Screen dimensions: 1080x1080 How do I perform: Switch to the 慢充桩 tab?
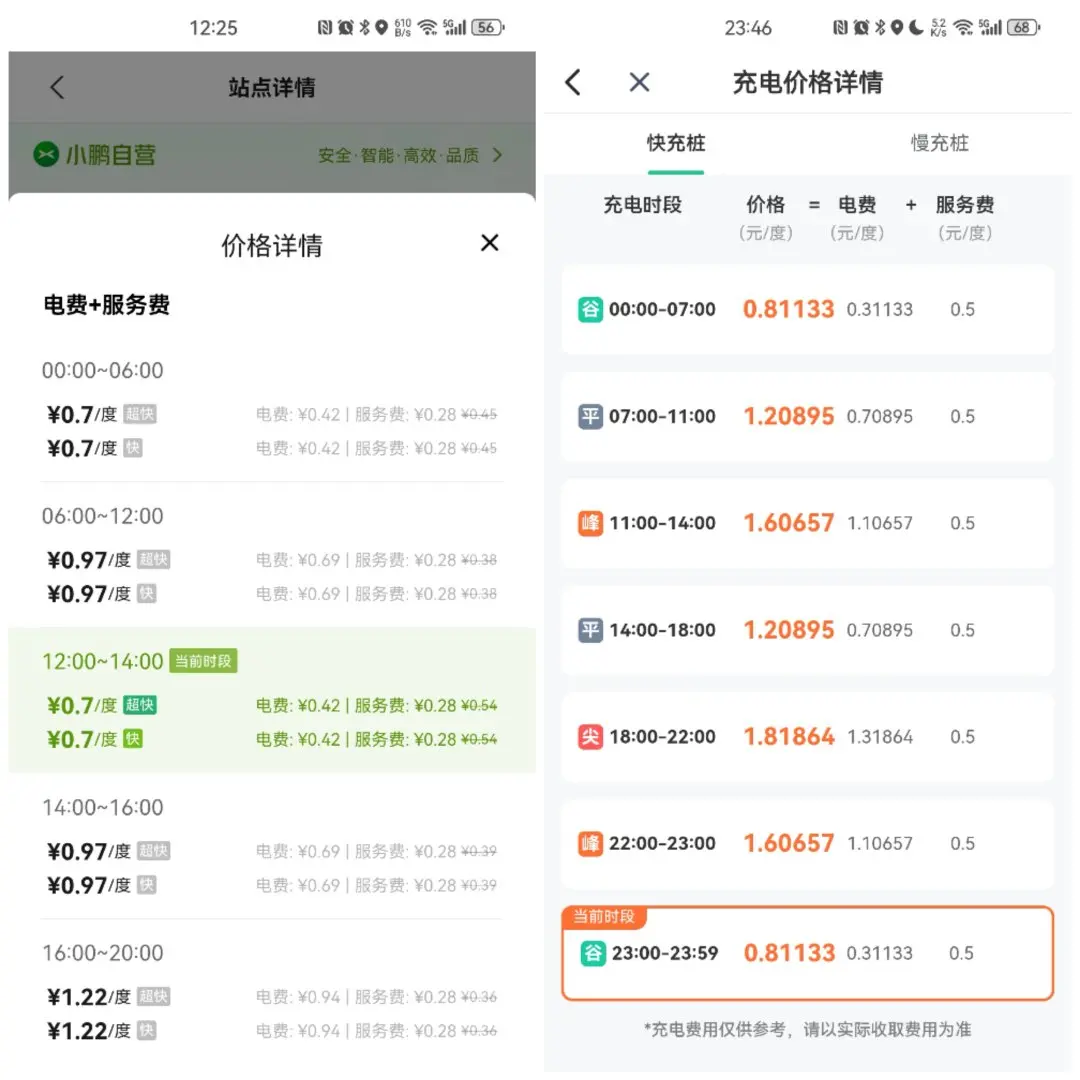tap(939, 143)
